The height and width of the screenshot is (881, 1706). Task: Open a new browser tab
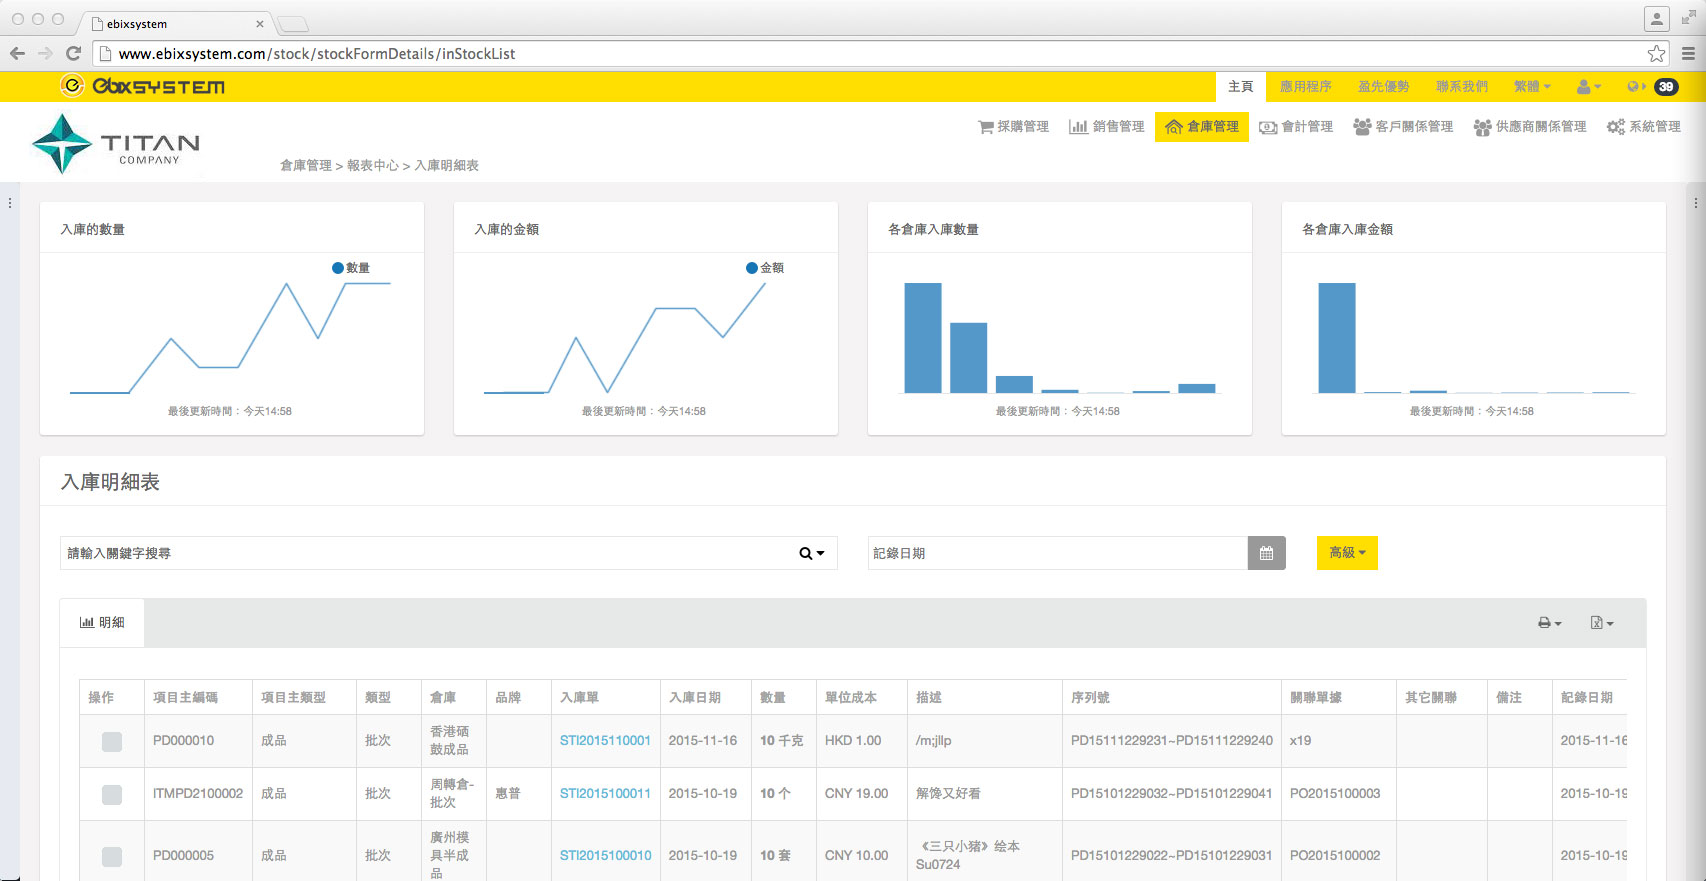click(x=292, y=24)
